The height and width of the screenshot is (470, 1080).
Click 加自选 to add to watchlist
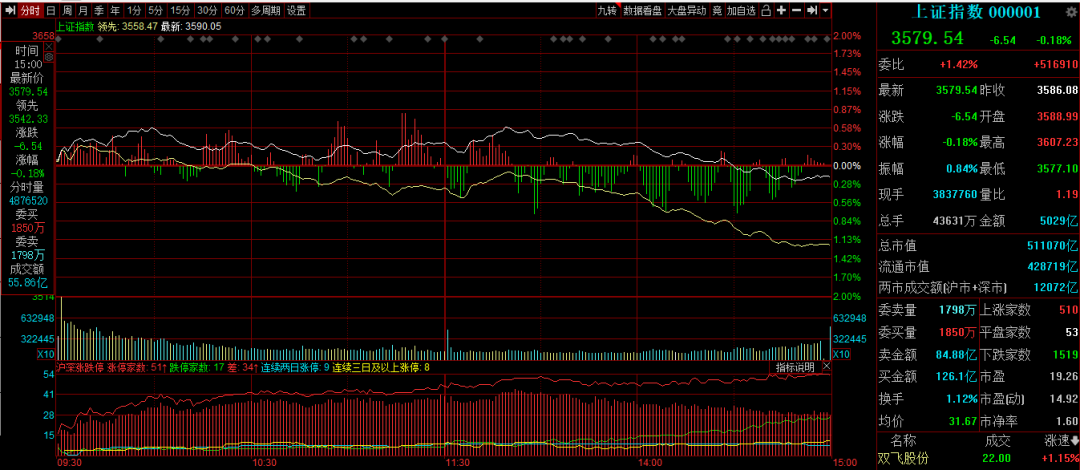tap(741, 10)
